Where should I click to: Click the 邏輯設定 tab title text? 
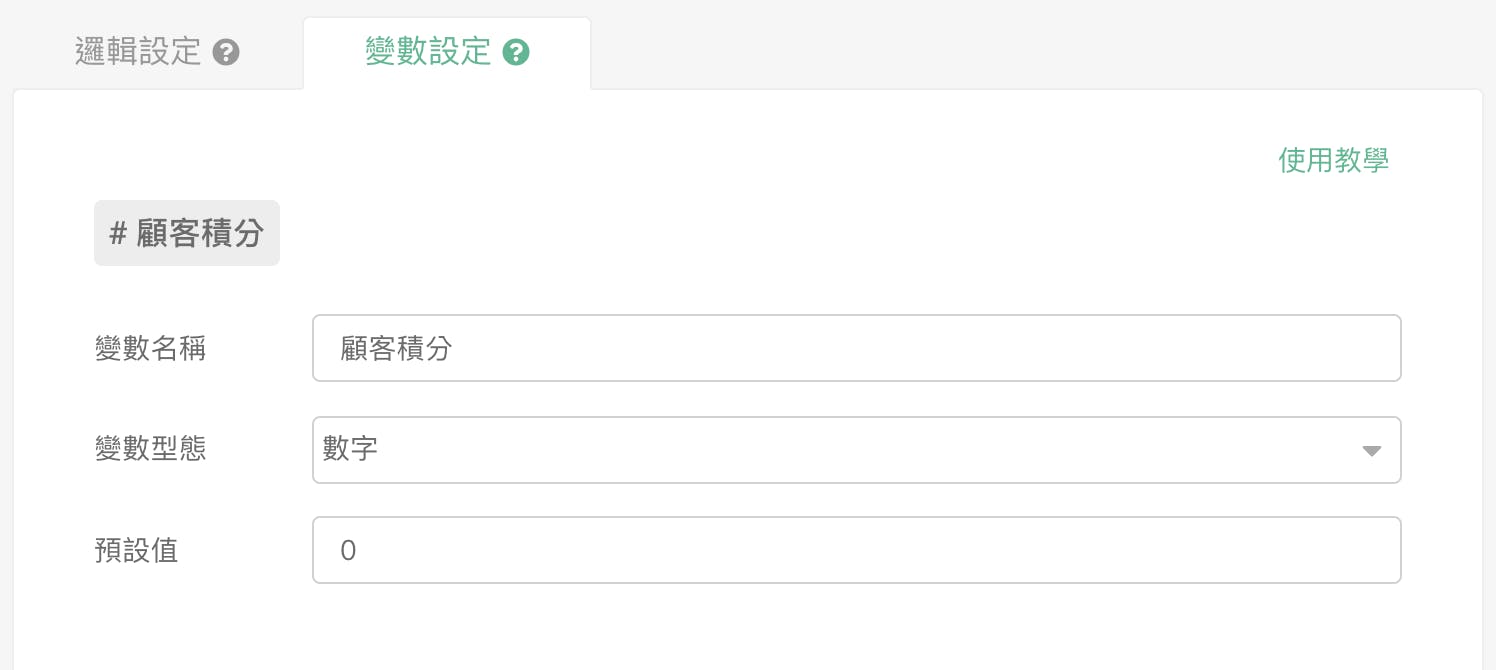tap(138, 52)
